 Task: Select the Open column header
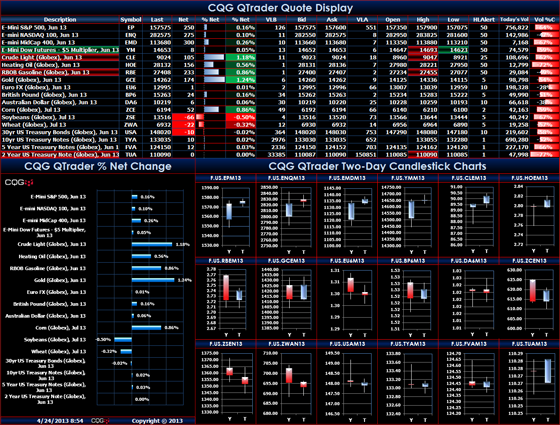click(392, 20)
